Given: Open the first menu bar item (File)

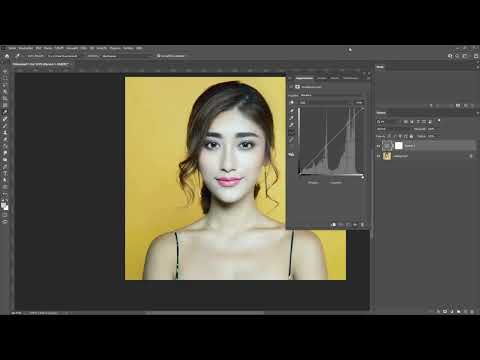Looking at the screenshot, I should 12,48.
